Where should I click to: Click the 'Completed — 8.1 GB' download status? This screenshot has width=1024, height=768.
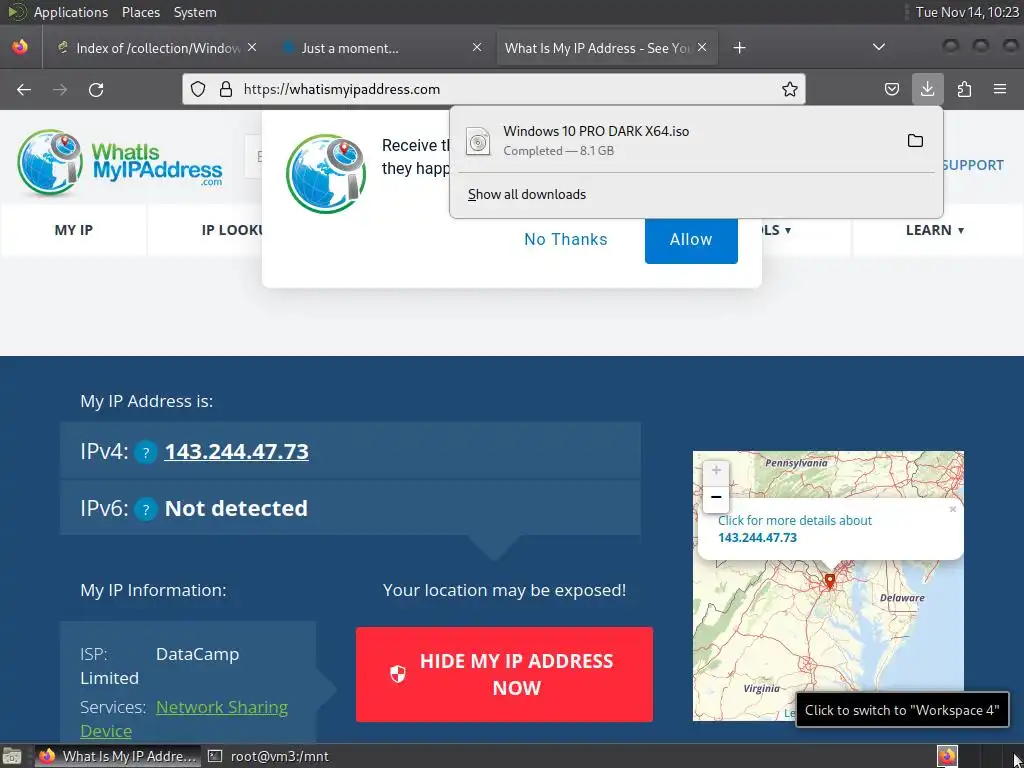click(x=558, y=151)
